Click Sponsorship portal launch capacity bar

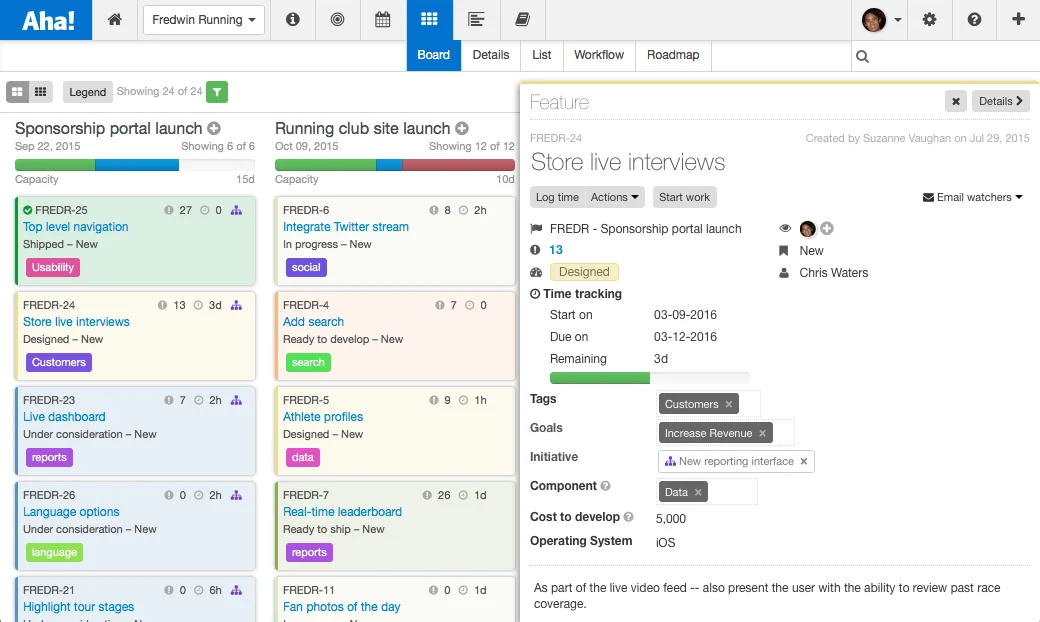(x=135, y=165)
